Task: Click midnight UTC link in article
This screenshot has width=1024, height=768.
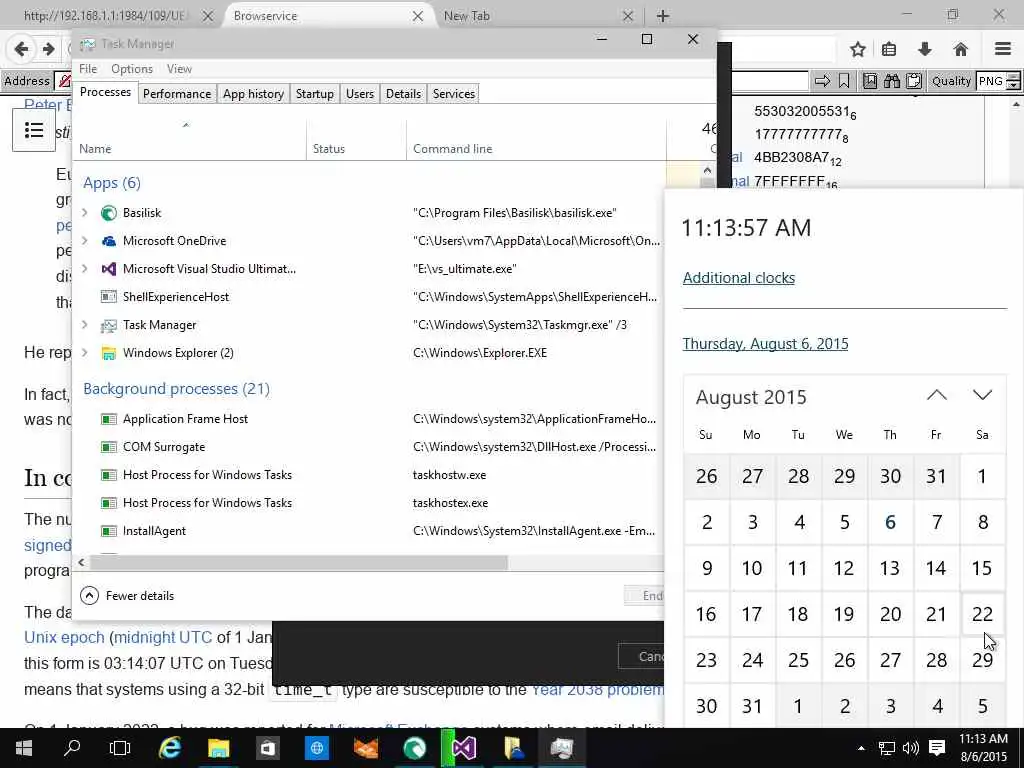Action: (163, 637)
